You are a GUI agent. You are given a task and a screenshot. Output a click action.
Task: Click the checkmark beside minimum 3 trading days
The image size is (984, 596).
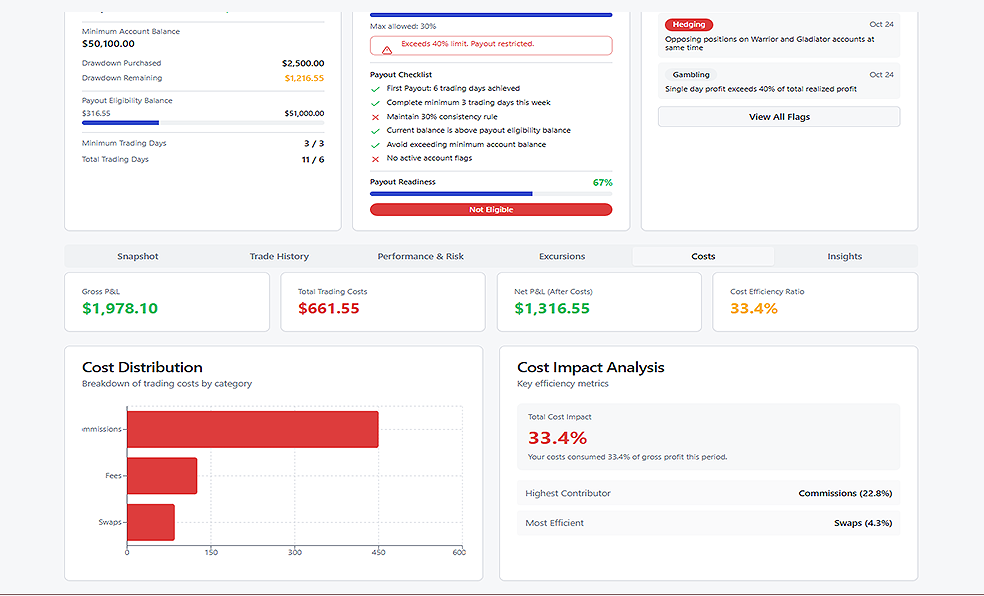coord(376,103)
